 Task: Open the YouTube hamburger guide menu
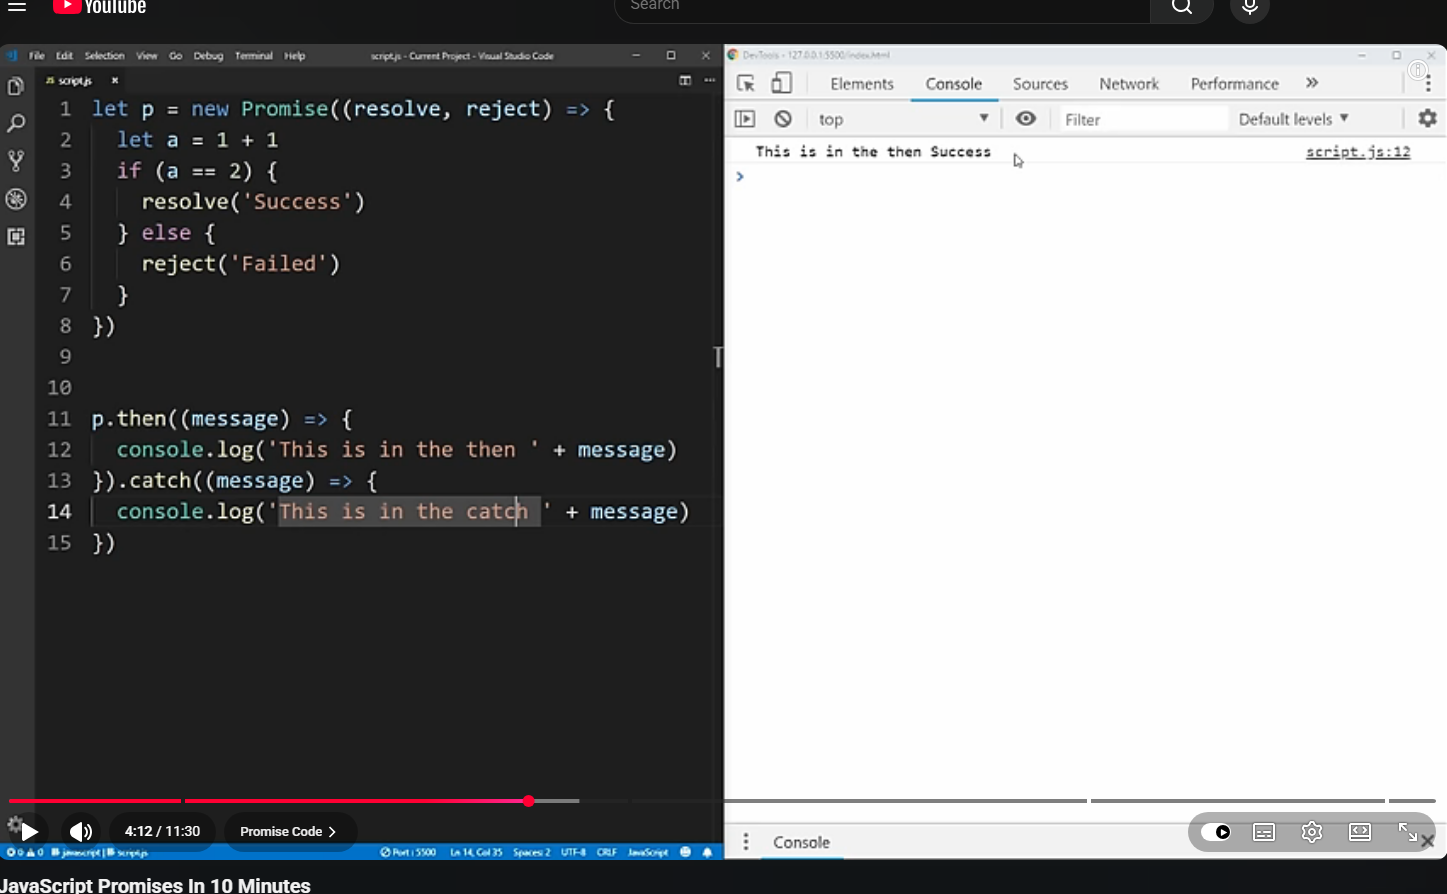[17, 7]
